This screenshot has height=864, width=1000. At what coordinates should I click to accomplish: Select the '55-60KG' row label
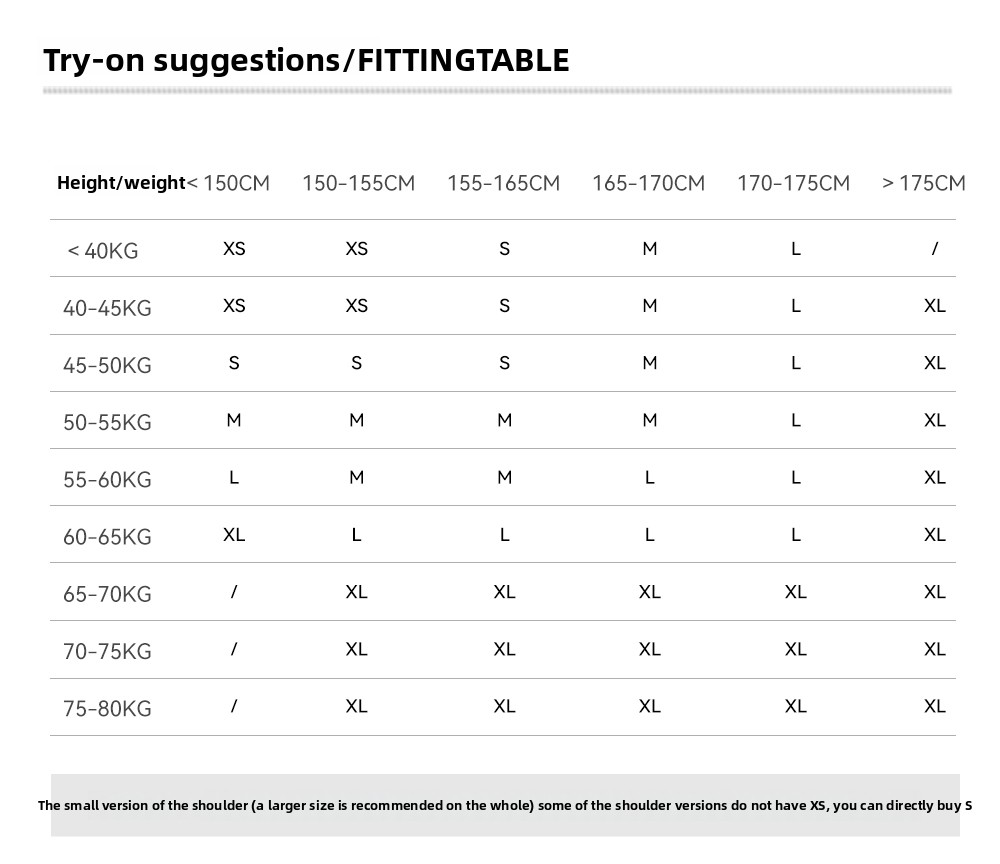(107, 480)
